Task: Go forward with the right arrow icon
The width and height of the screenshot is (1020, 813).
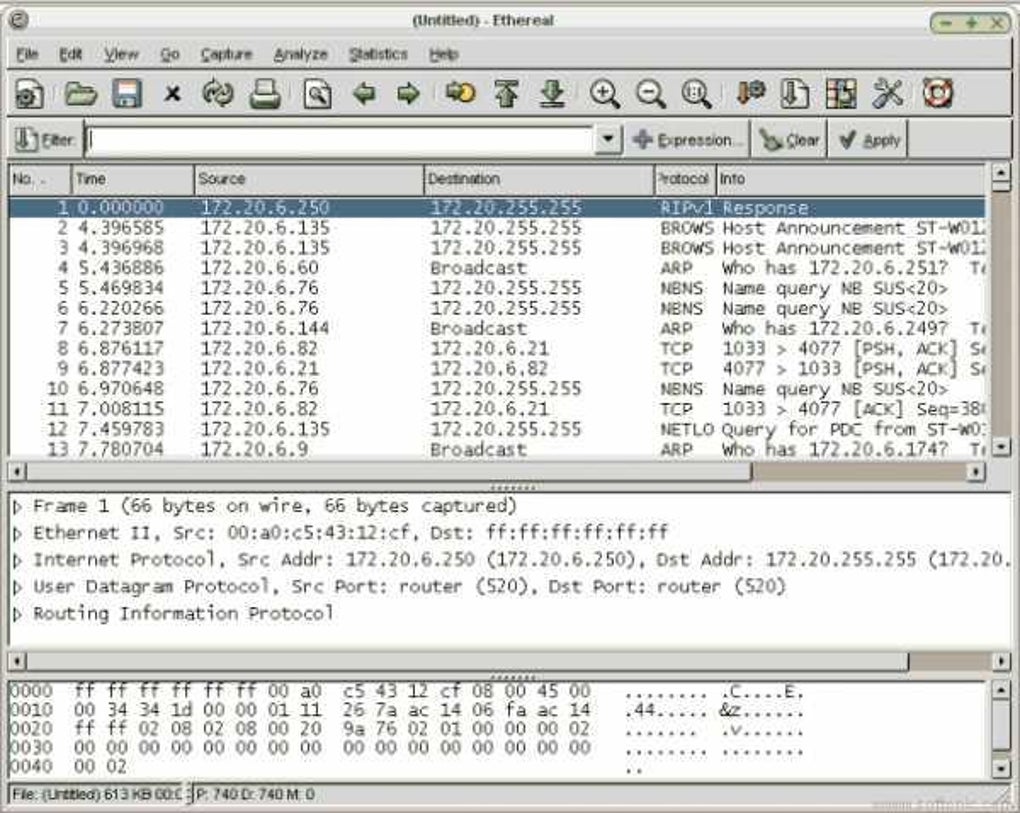Action: tap(409, 94)
